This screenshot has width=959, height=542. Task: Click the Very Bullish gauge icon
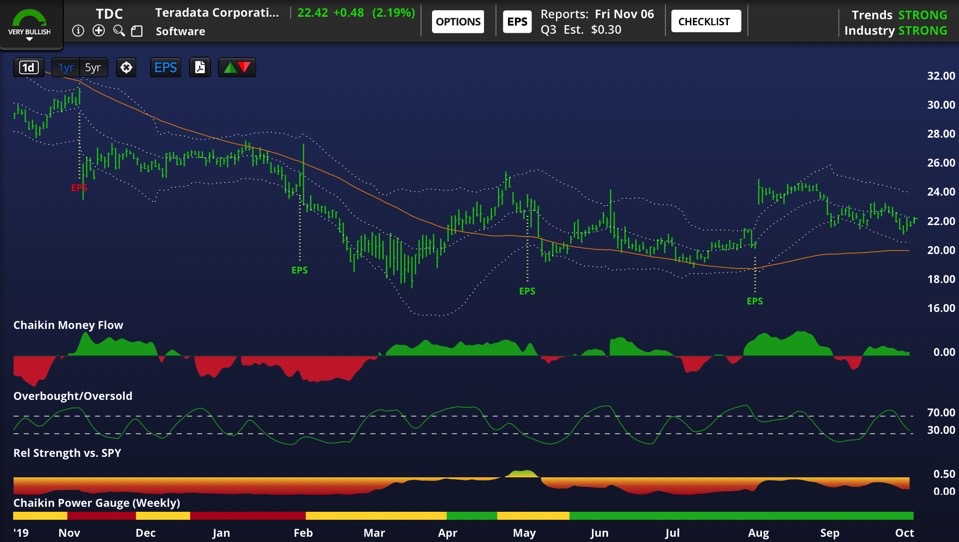[x=29, y=18]
